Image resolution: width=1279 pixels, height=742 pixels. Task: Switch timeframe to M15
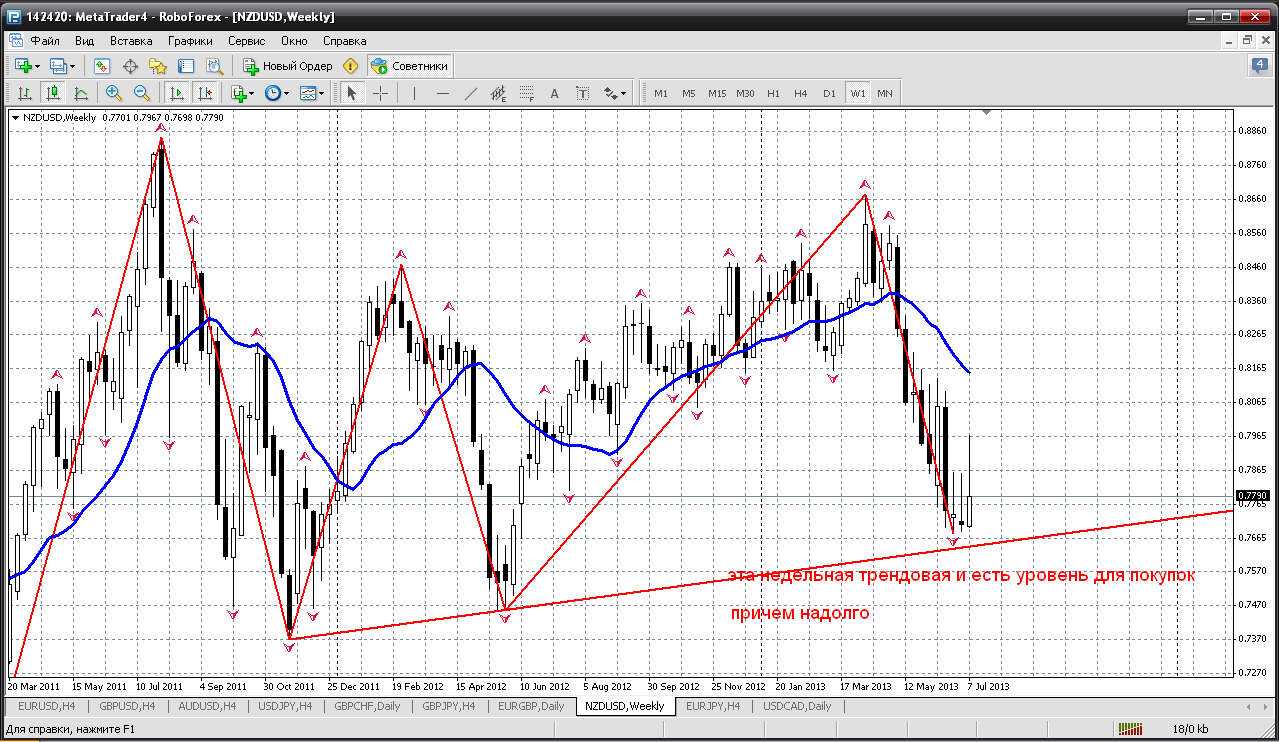[717, 93]
